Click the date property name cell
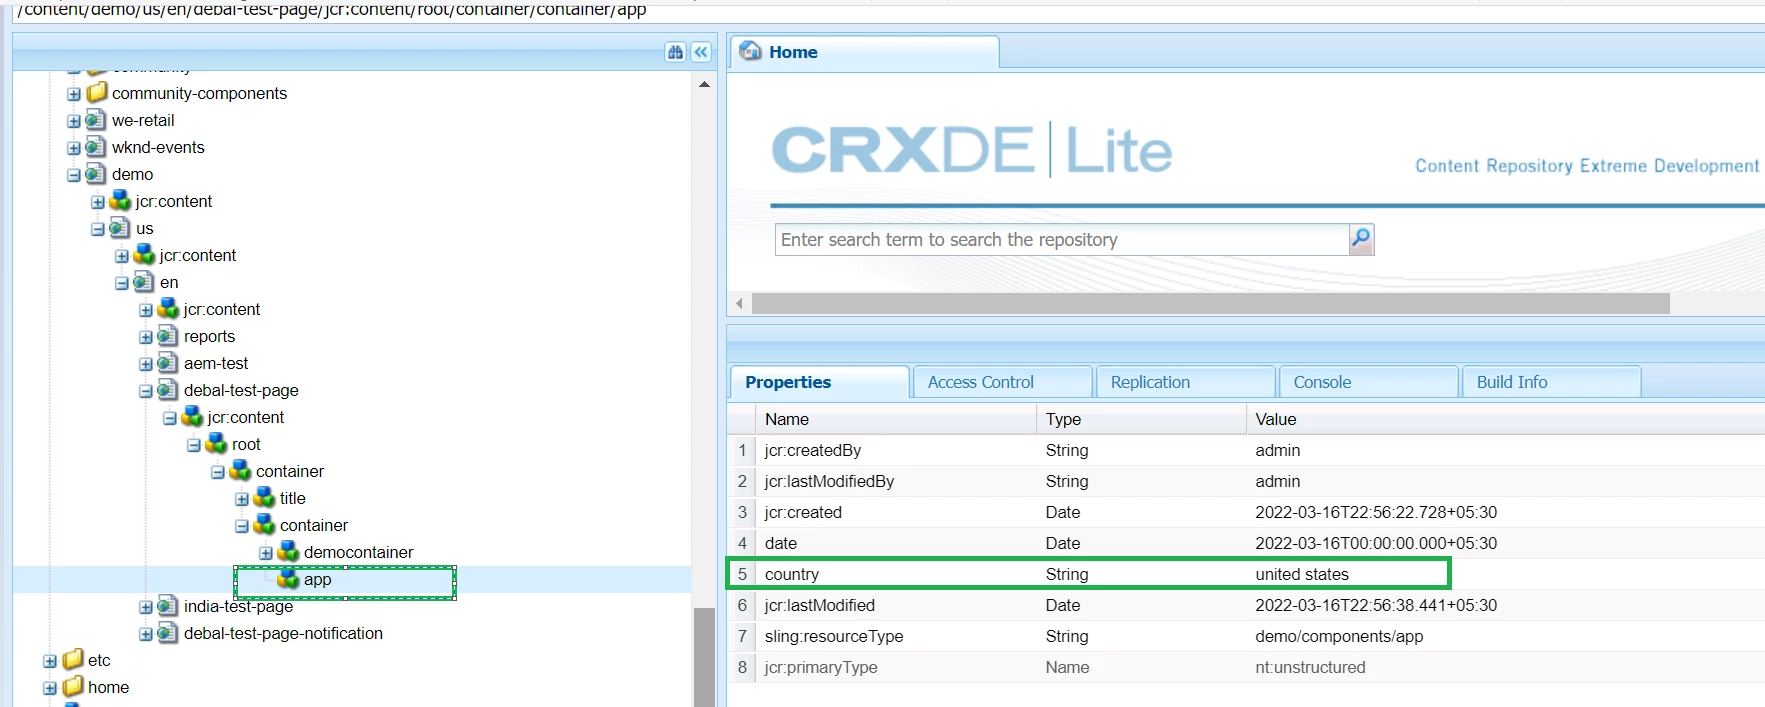 pyautogui.click(x=781, y=543)
